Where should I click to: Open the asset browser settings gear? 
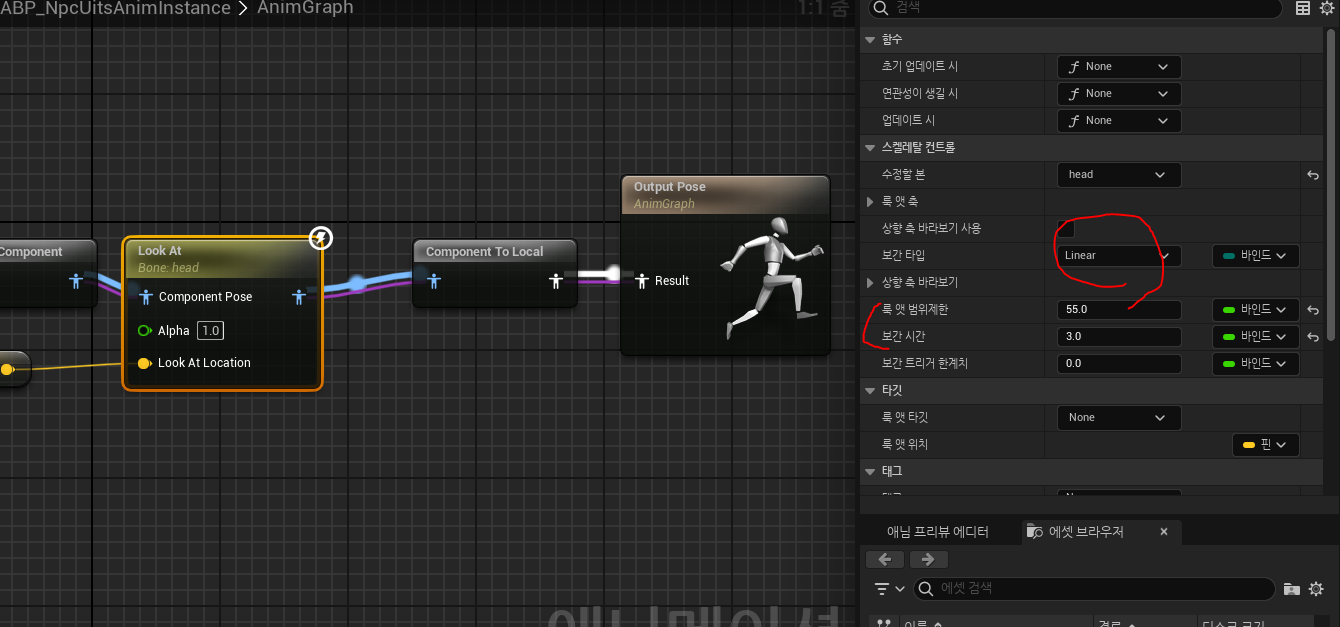1316,589
